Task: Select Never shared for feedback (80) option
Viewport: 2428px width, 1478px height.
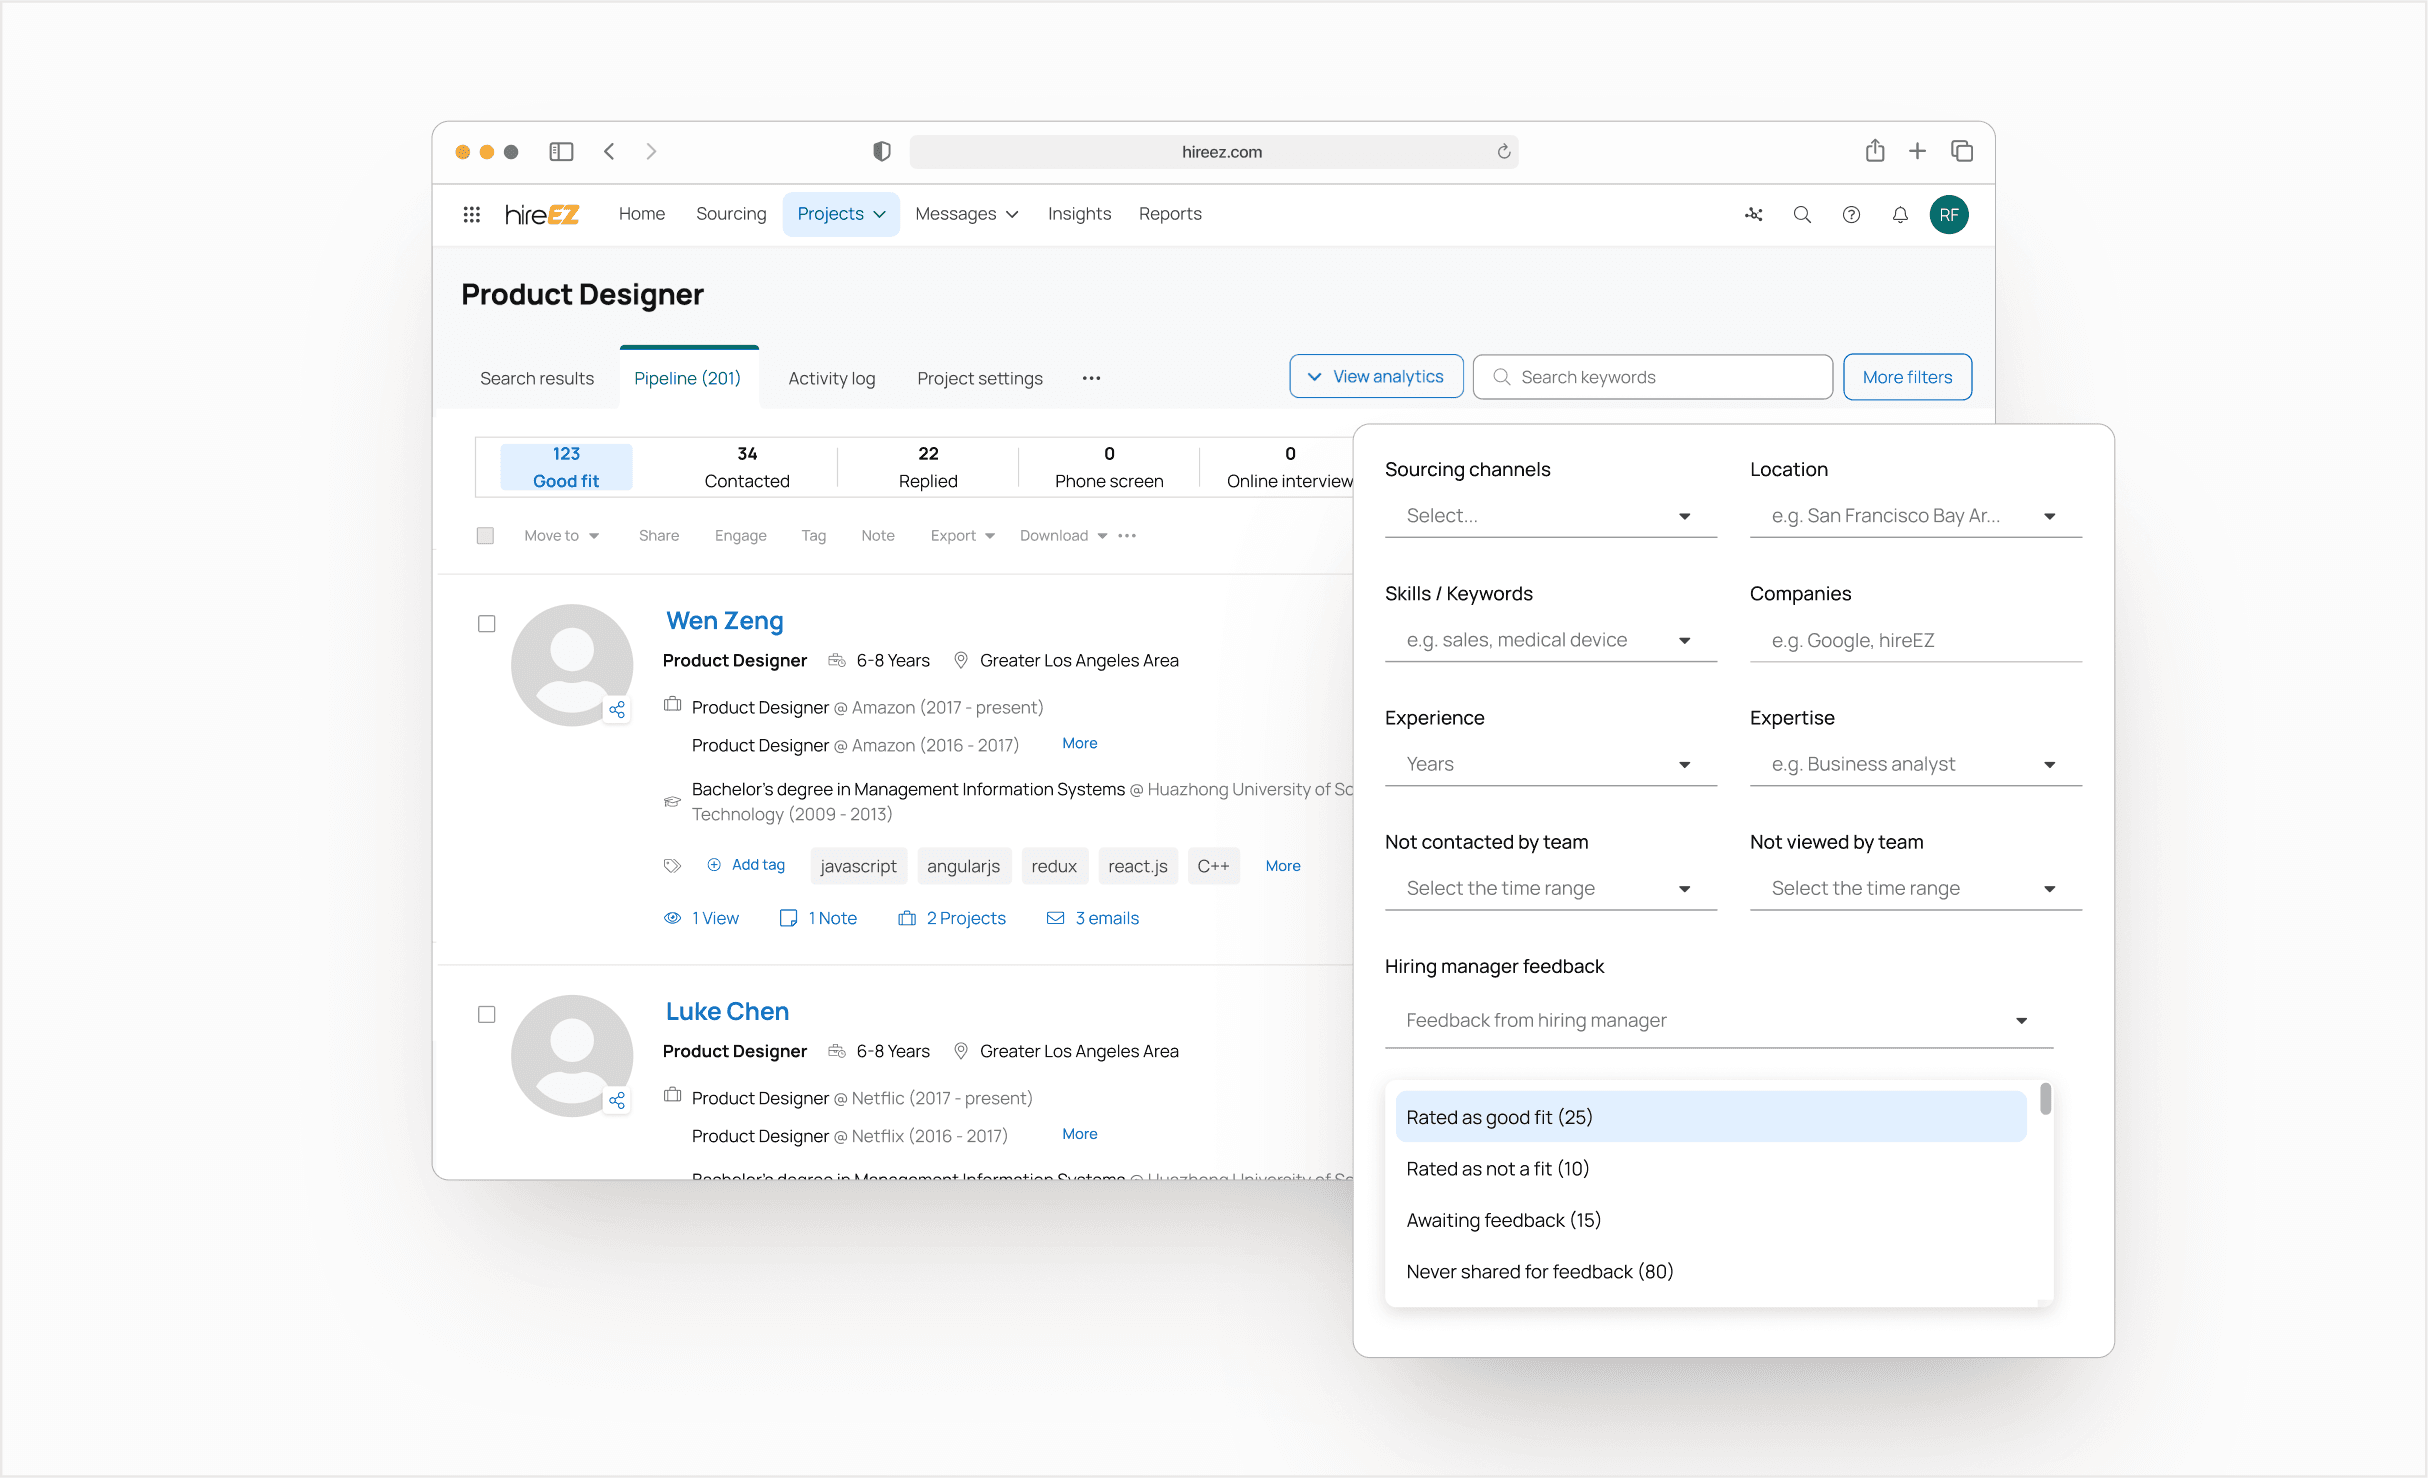Action: tap(1711, 1272)
